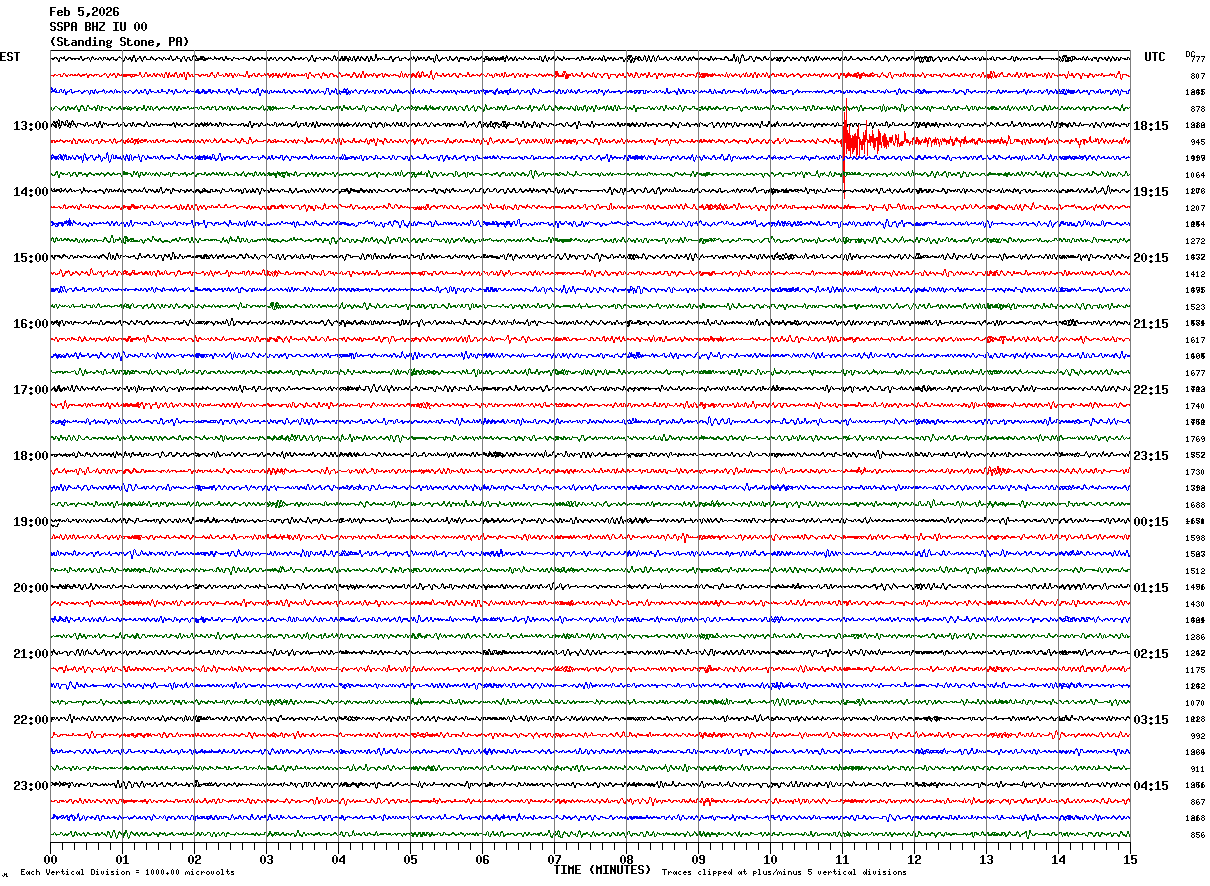Screen dimensions: 1210x886
Task: Click the '00:15' UTC time label
Action: [1152, 521]
